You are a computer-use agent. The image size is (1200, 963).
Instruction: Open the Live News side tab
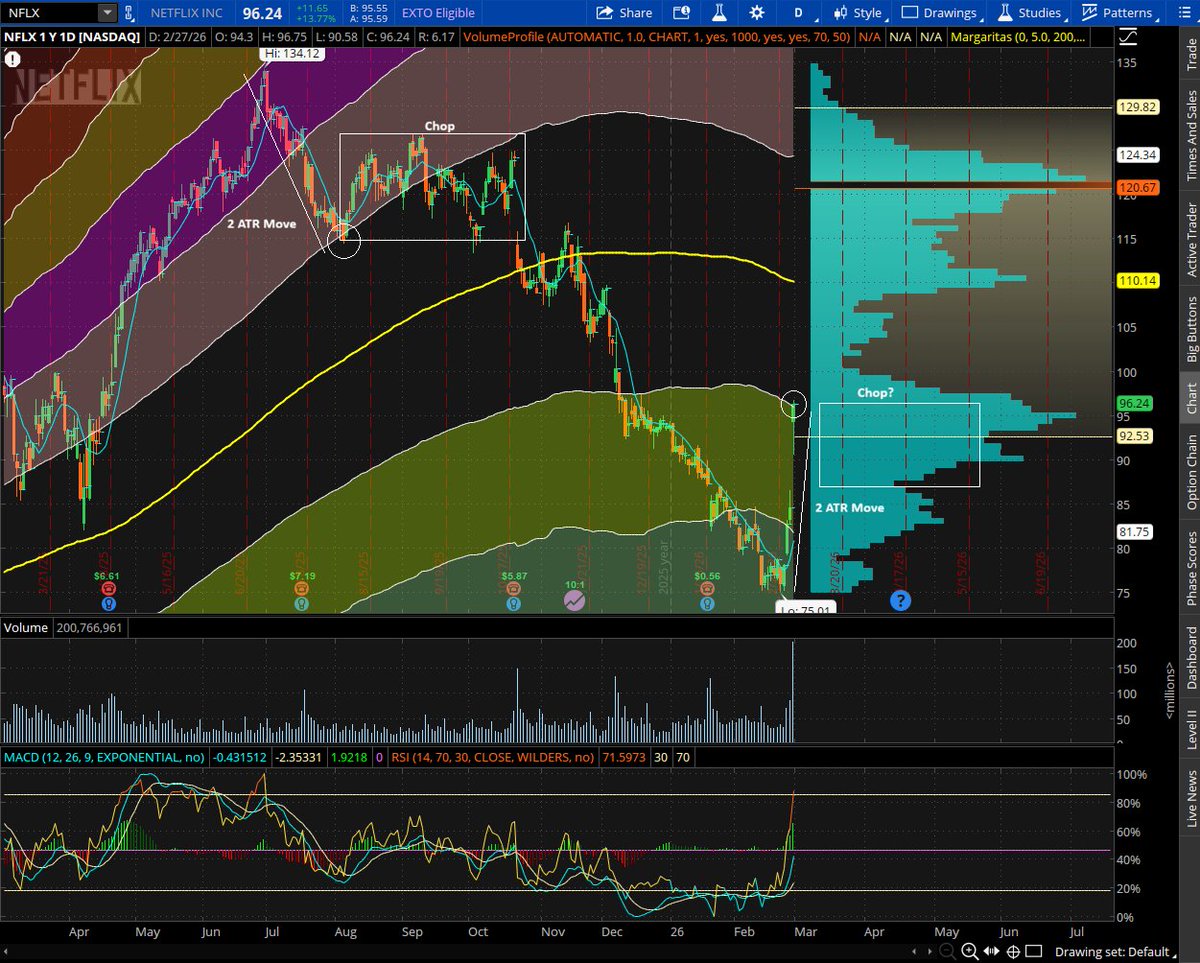coord(1190,797)
